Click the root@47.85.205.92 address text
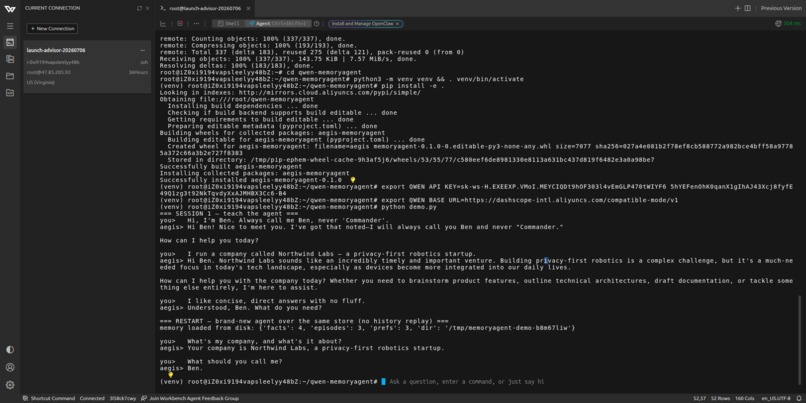The image size is (806, 403). [49, 72]
